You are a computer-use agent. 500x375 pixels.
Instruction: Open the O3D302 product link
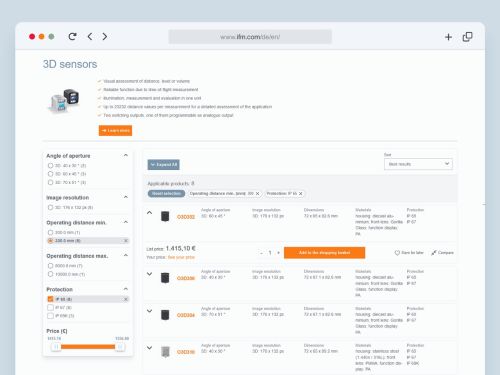[186, 217]
